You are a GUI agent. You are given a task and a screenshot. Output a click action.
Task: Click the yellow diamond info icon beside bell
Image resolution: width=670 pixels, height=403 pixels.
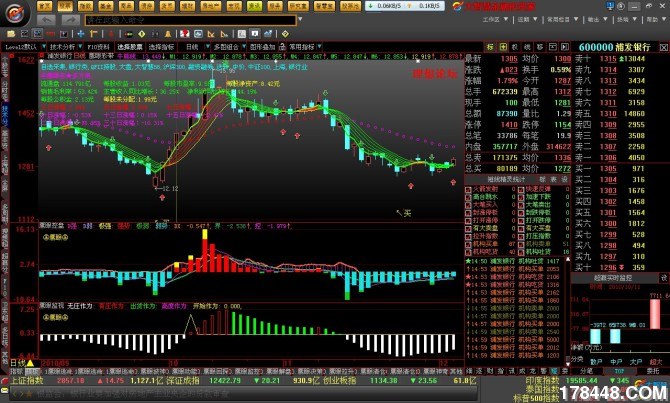[x=142, y=34]
